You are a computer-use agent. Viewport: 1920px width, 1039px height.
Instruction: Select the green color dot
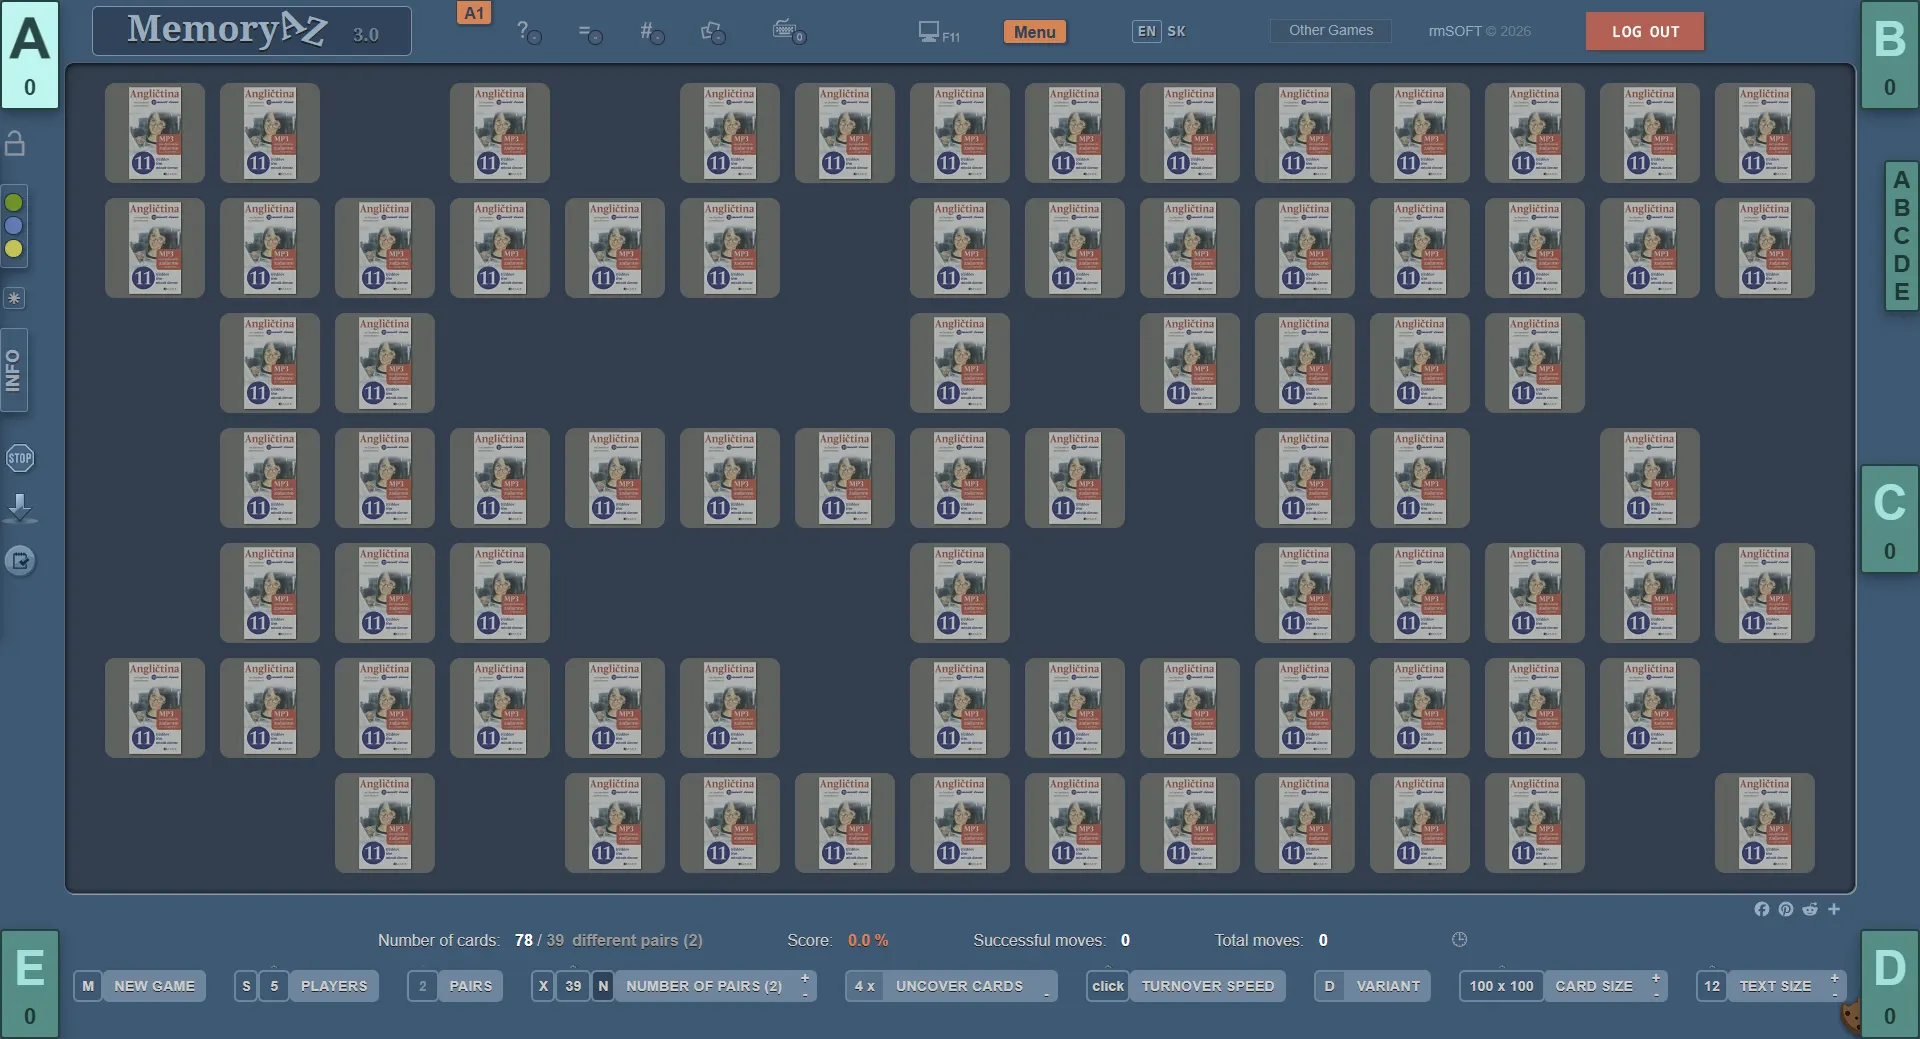click(14, 203)
